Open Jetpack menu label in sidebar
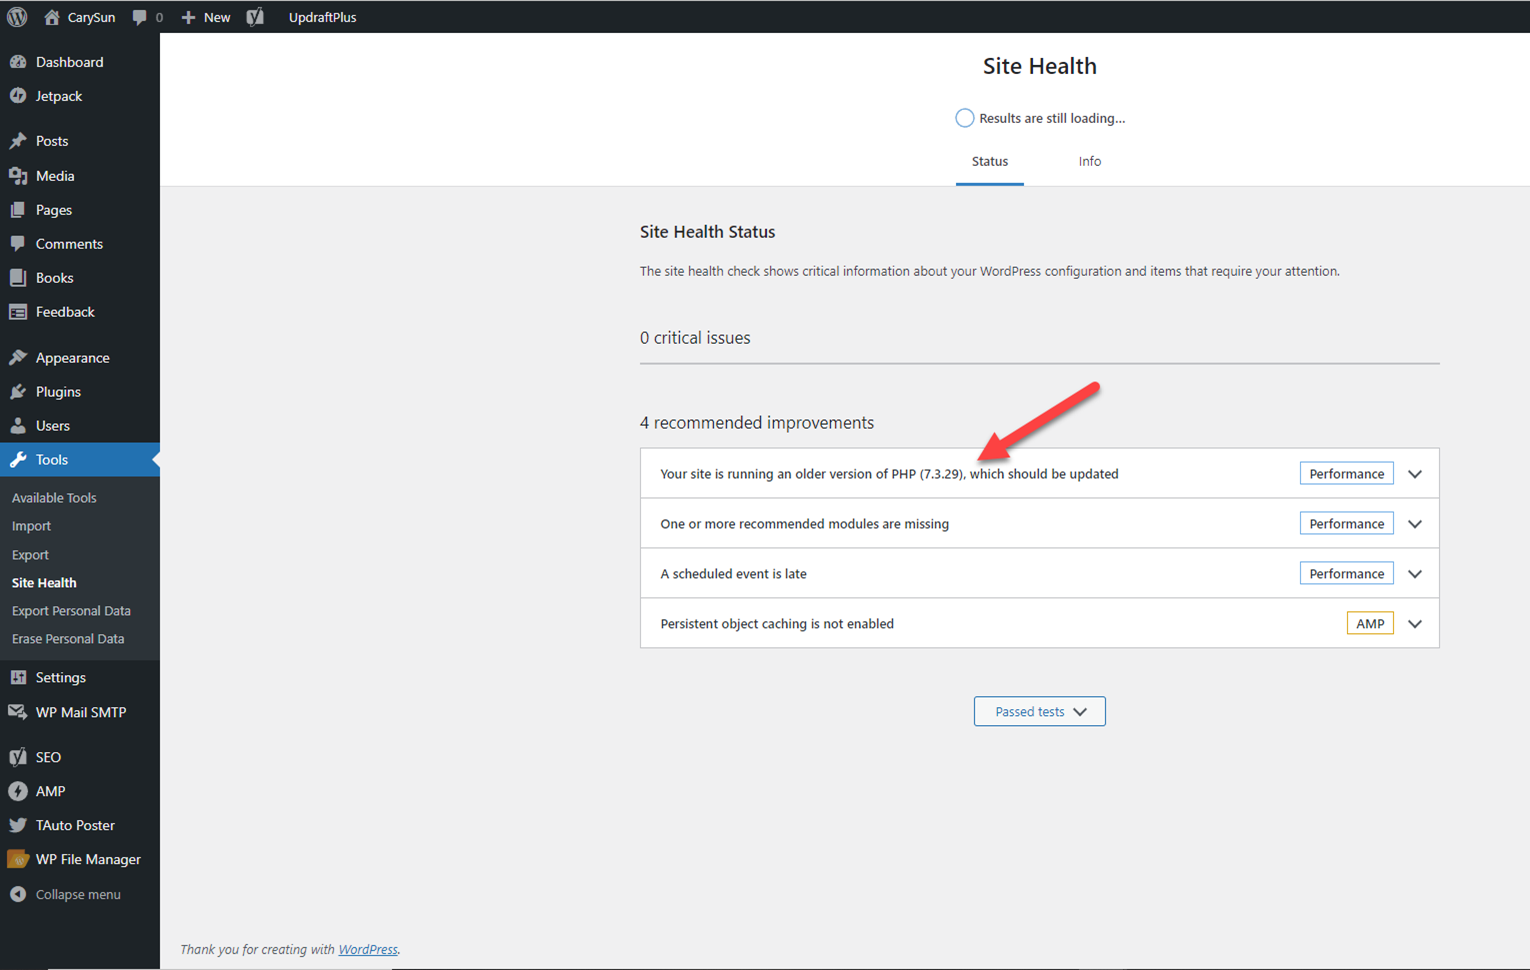The width and height of the screenshot is (1530, 970). [59, 96]
